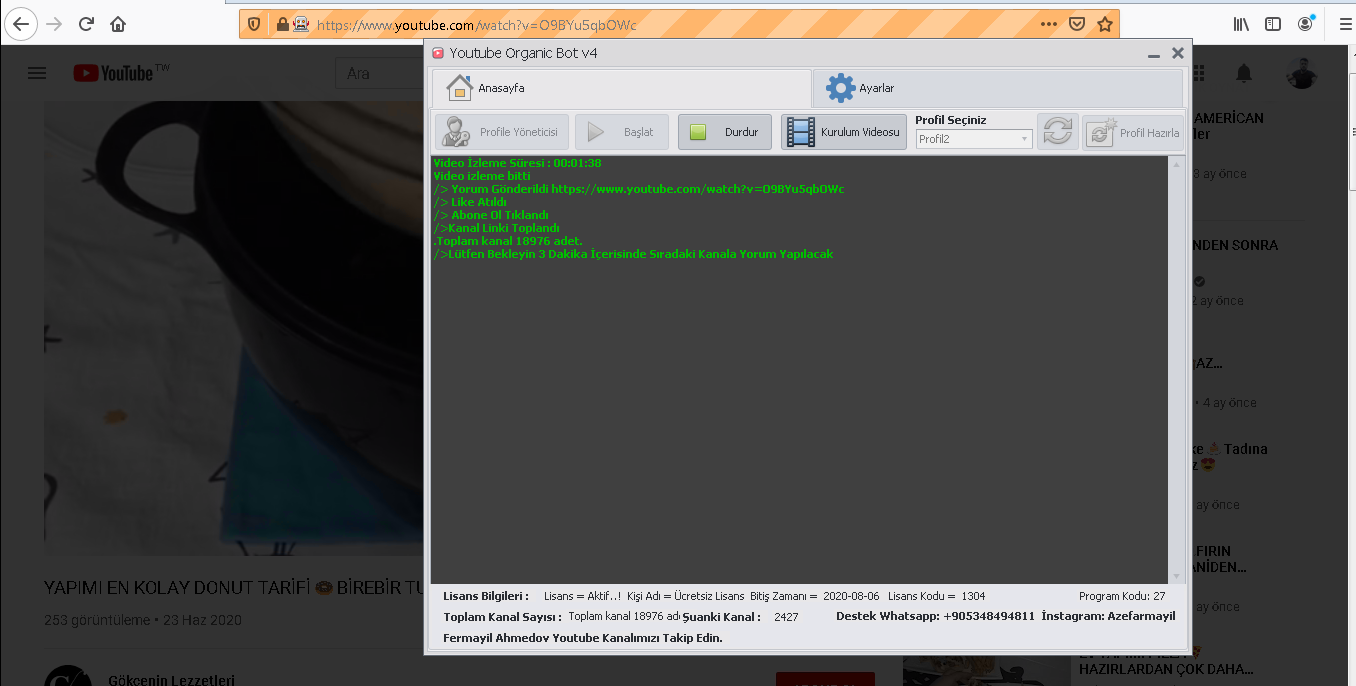Click the Anasayfa home icon
The width and height of the screenshot is (1356, 686).
click(459, 88)
